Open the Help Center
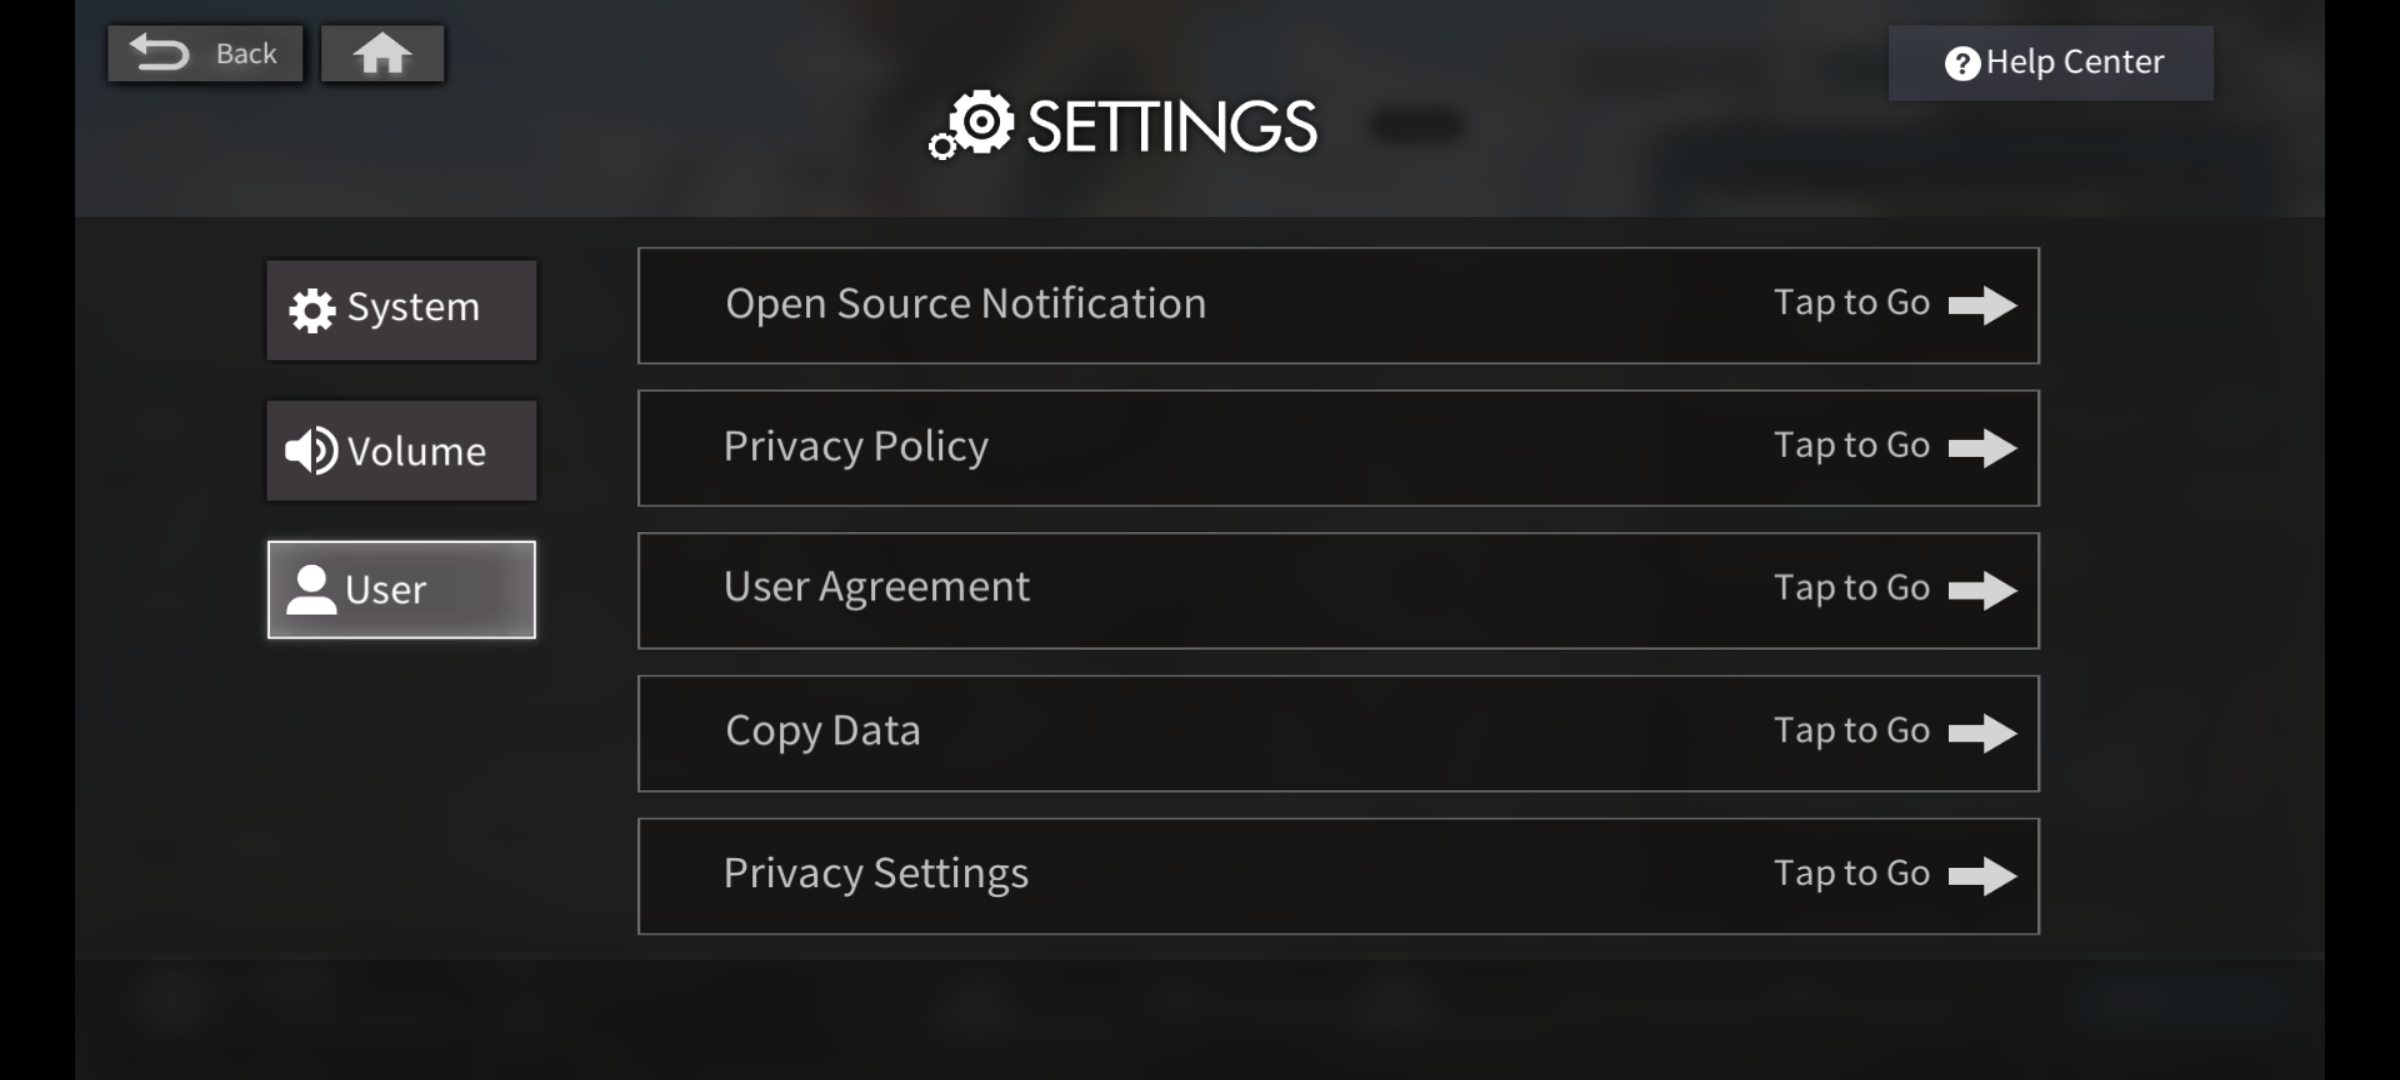This screenshot has width=2400, height=1080. 2051,63
